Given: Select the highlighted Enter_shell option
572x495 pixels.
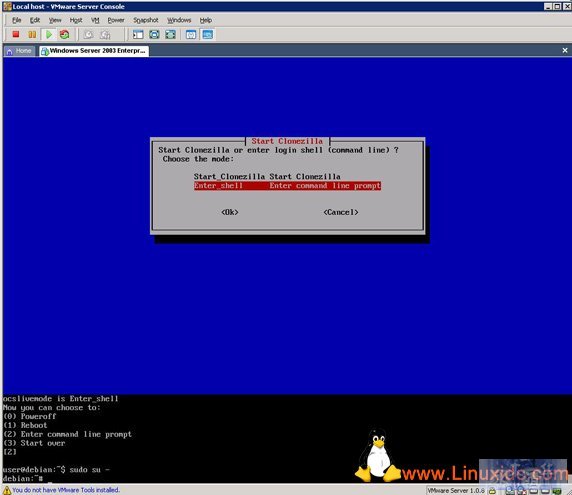Looking at the screenshot, I should point(287,186).
